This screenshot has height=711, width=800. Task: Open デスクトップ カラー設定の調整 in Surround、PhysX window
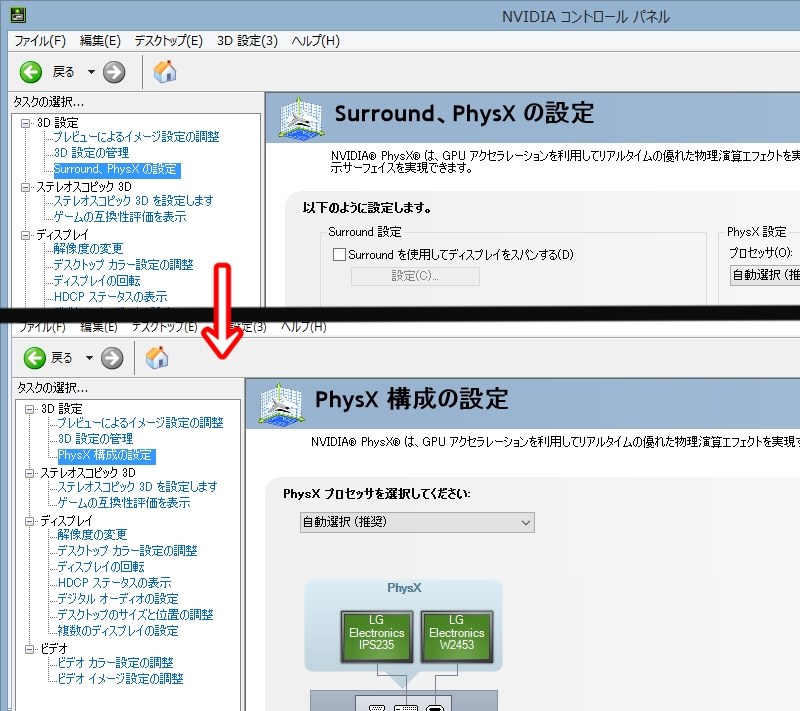coord(123,265)
